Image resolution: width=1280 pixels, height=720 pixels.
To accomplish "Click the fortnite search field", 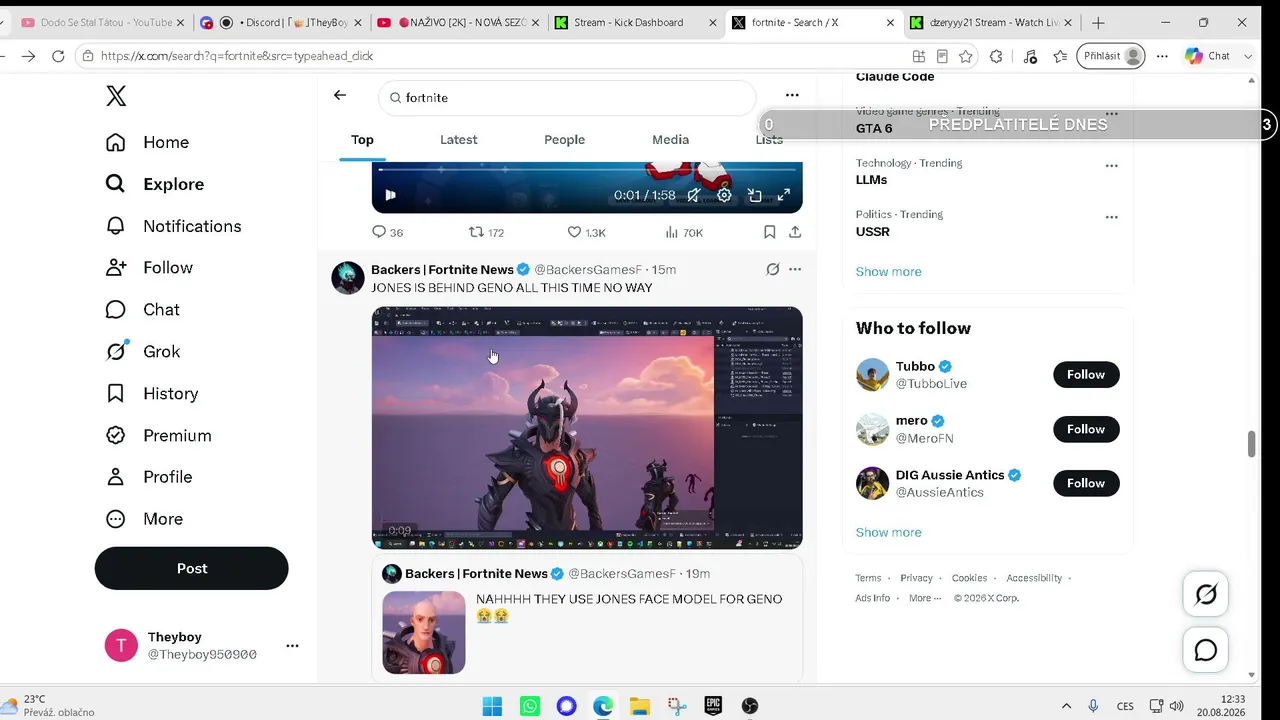I will (567, 98).
